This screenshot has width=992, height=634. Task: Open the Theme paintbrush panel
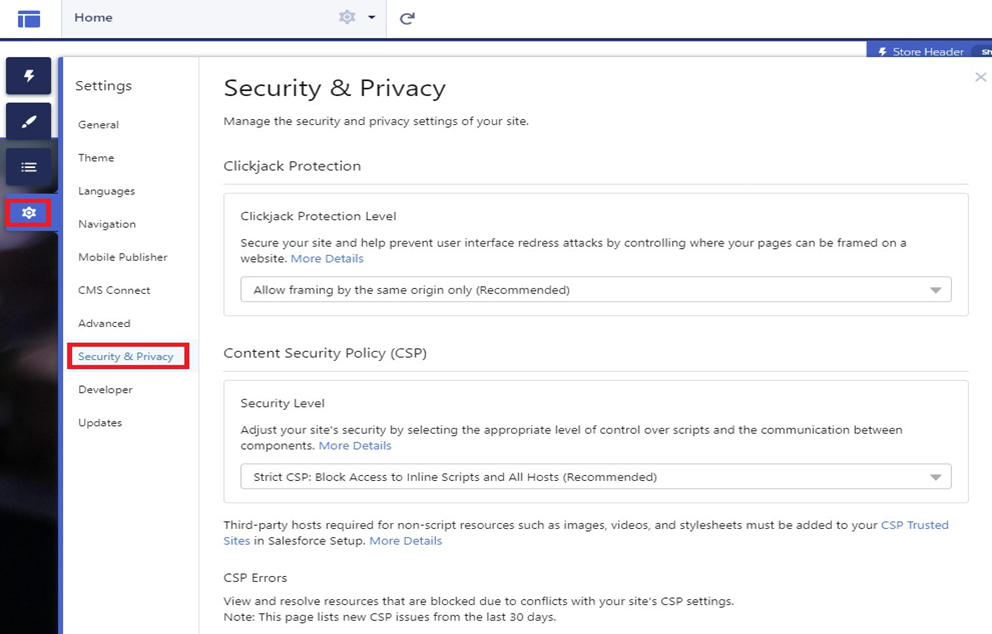[28, 121]
